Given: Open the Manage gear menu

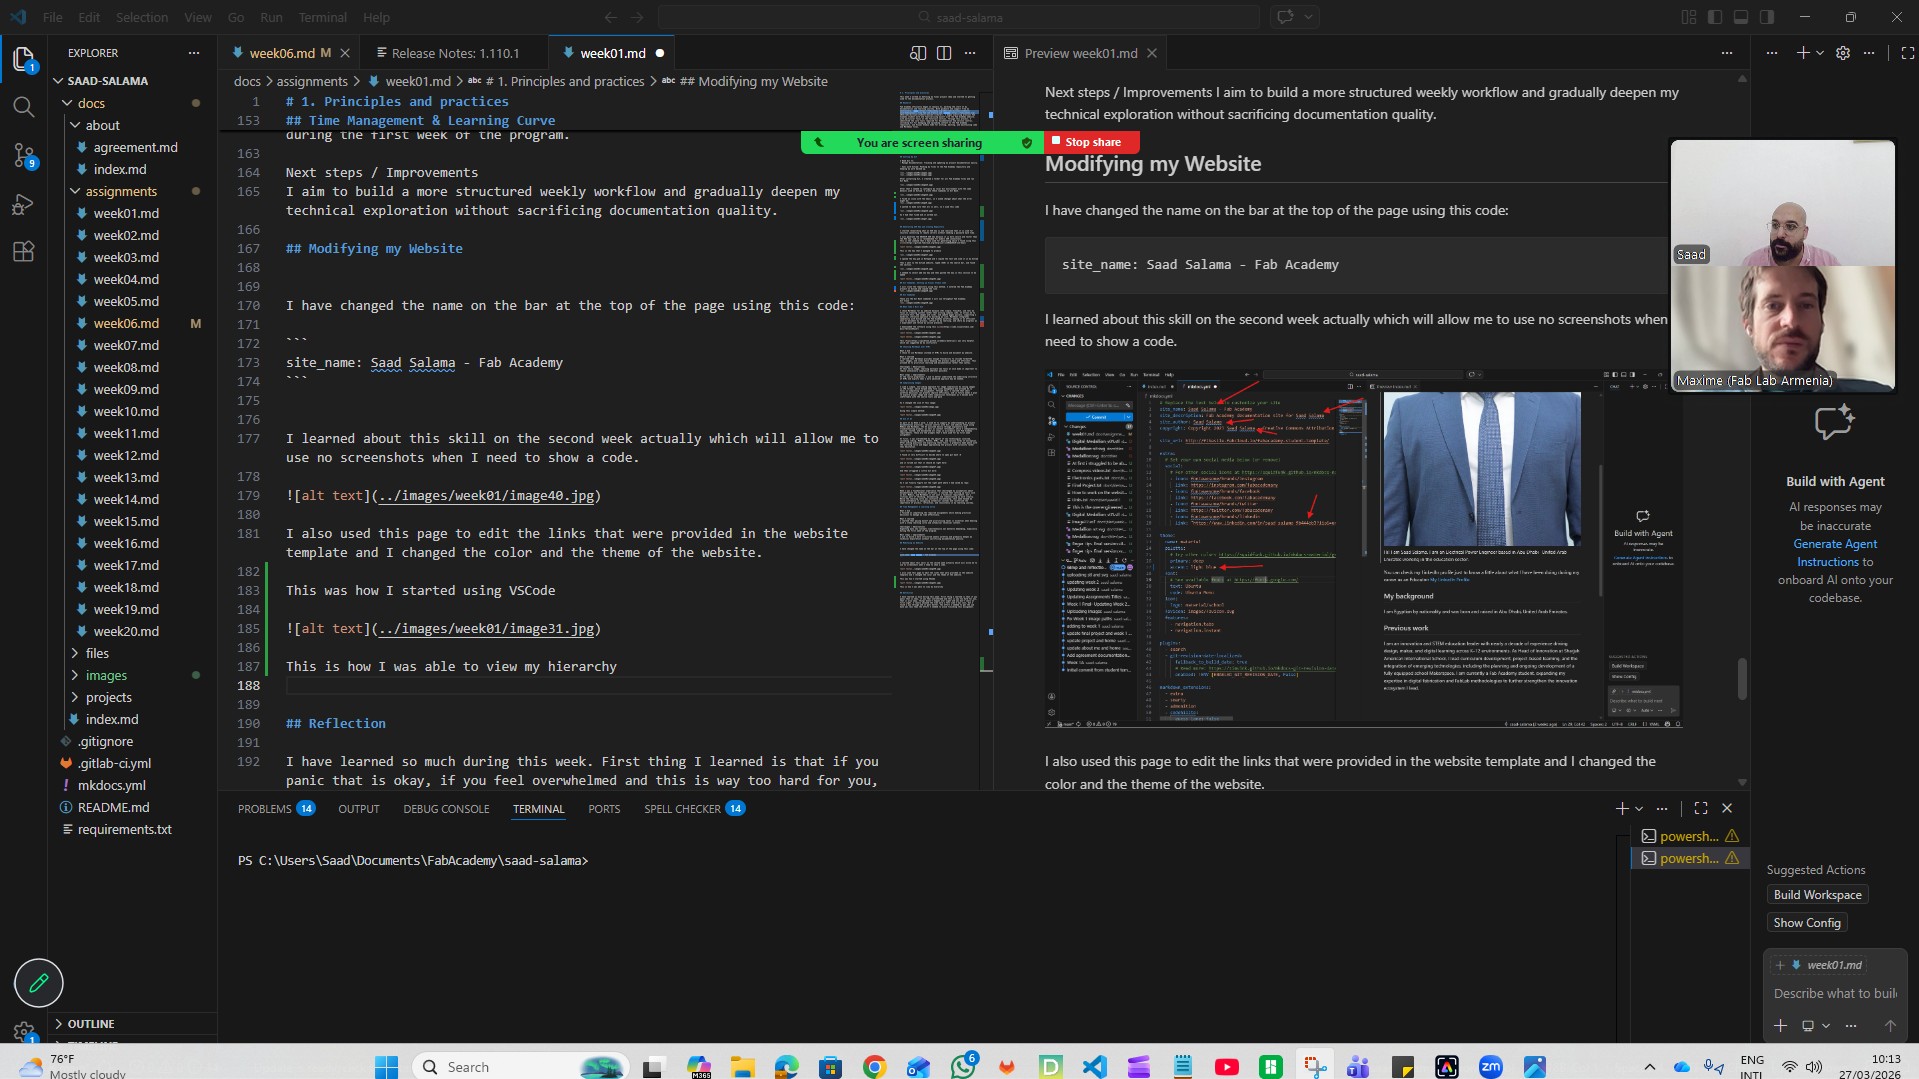Looking at the screenshot, I should [24, 1030].
